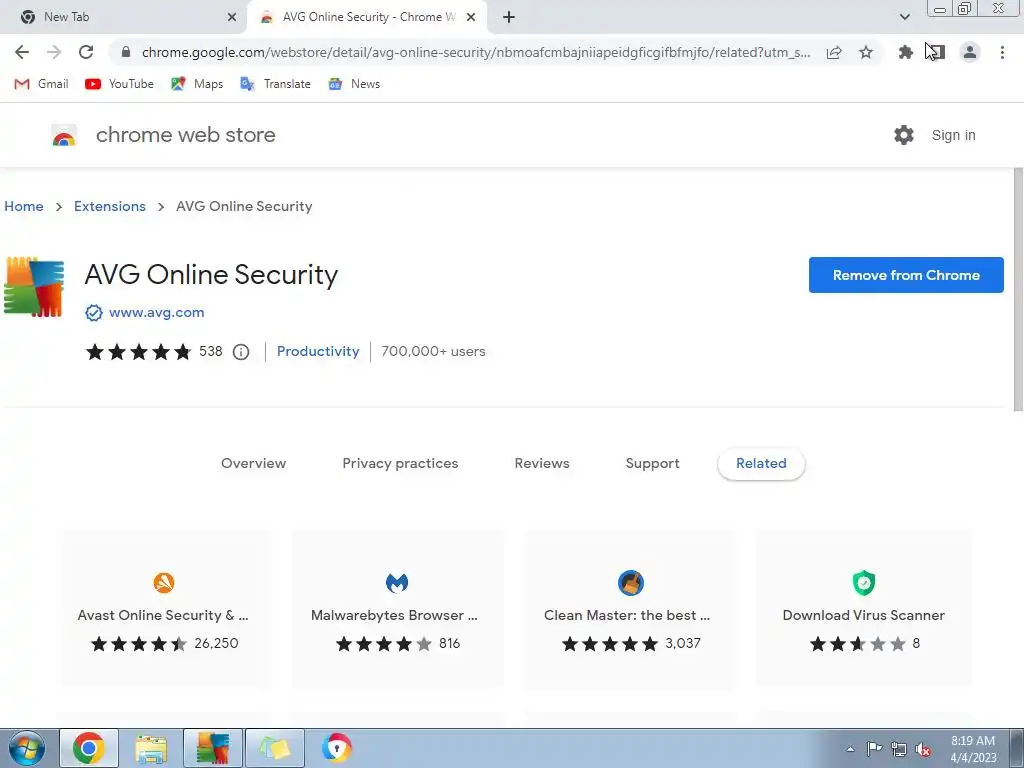Open a new browser tab
This screenshot has width=1024, height=768.
(509, 17)
